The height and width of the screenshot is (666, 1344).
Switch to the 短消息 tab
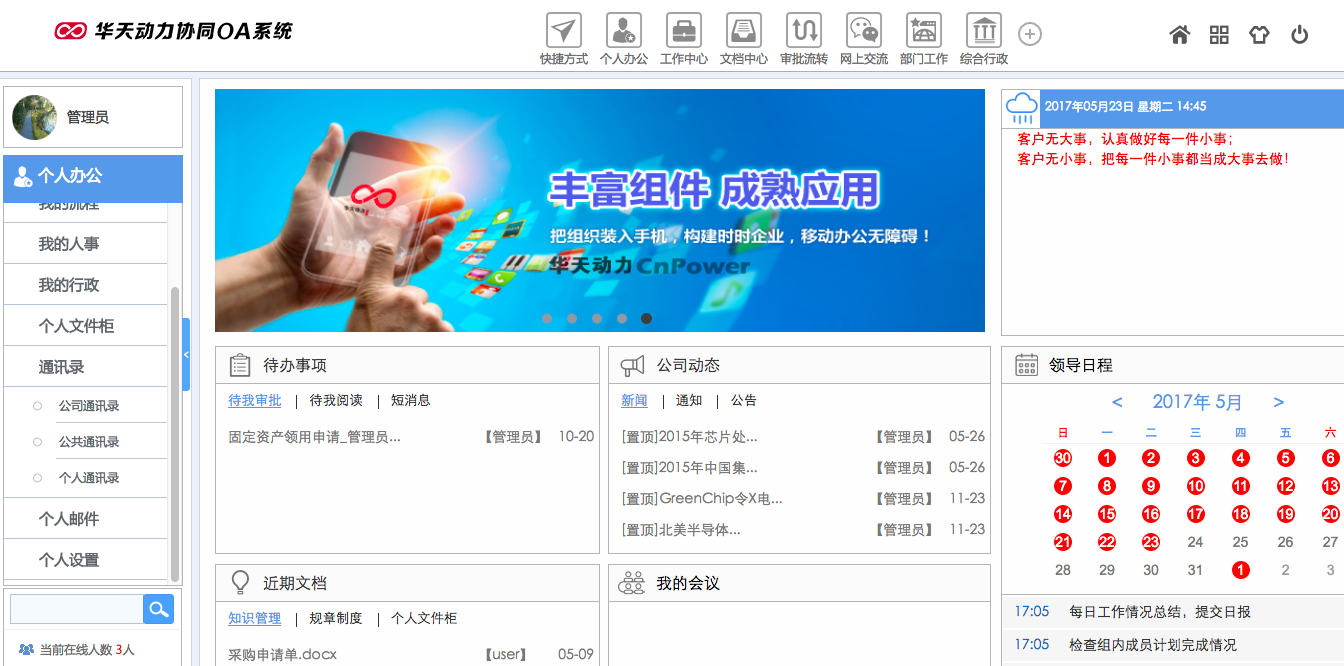pos(409,400)
